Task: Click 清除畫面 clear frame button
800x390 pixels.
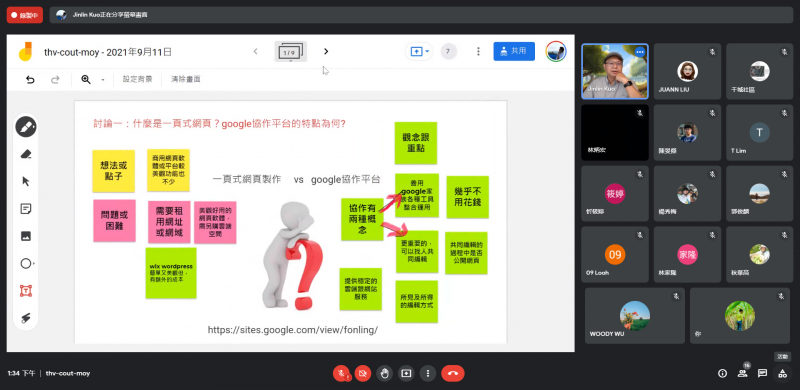Action: pos(186,79)
